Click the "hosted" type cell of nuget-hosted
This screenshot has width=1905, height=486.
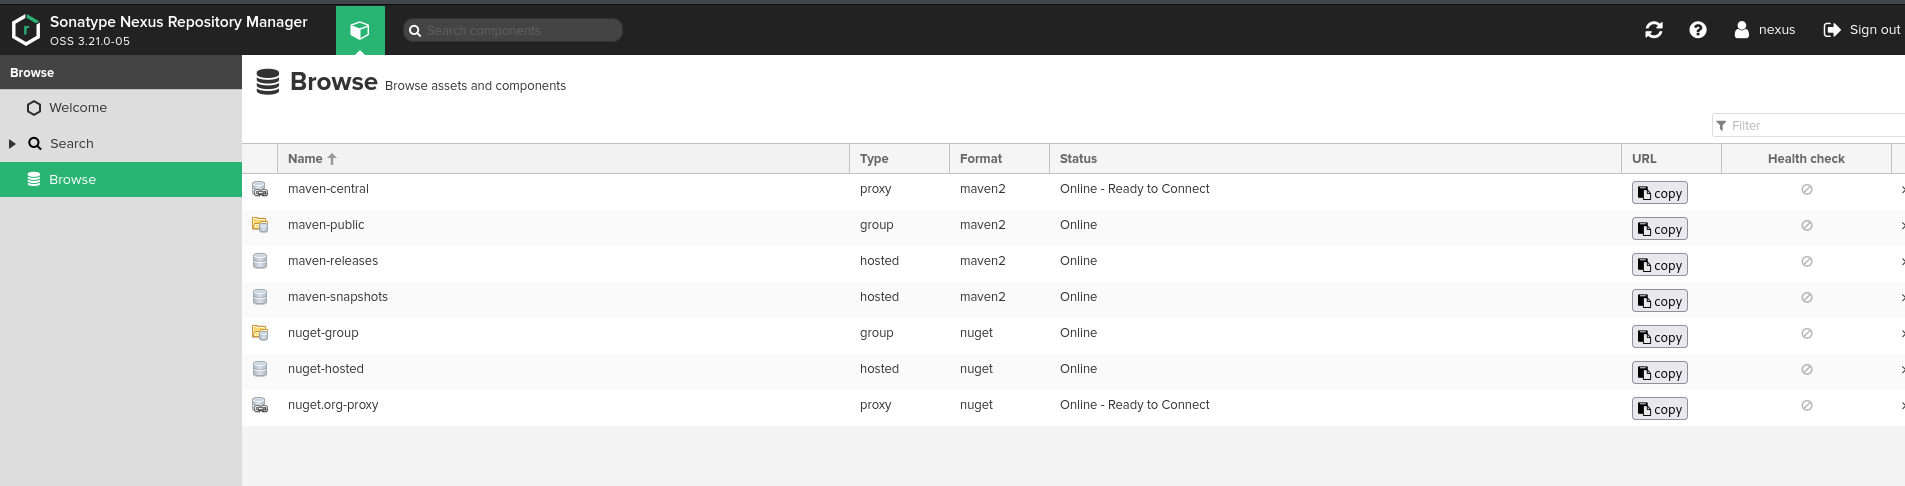click(879, 369)
